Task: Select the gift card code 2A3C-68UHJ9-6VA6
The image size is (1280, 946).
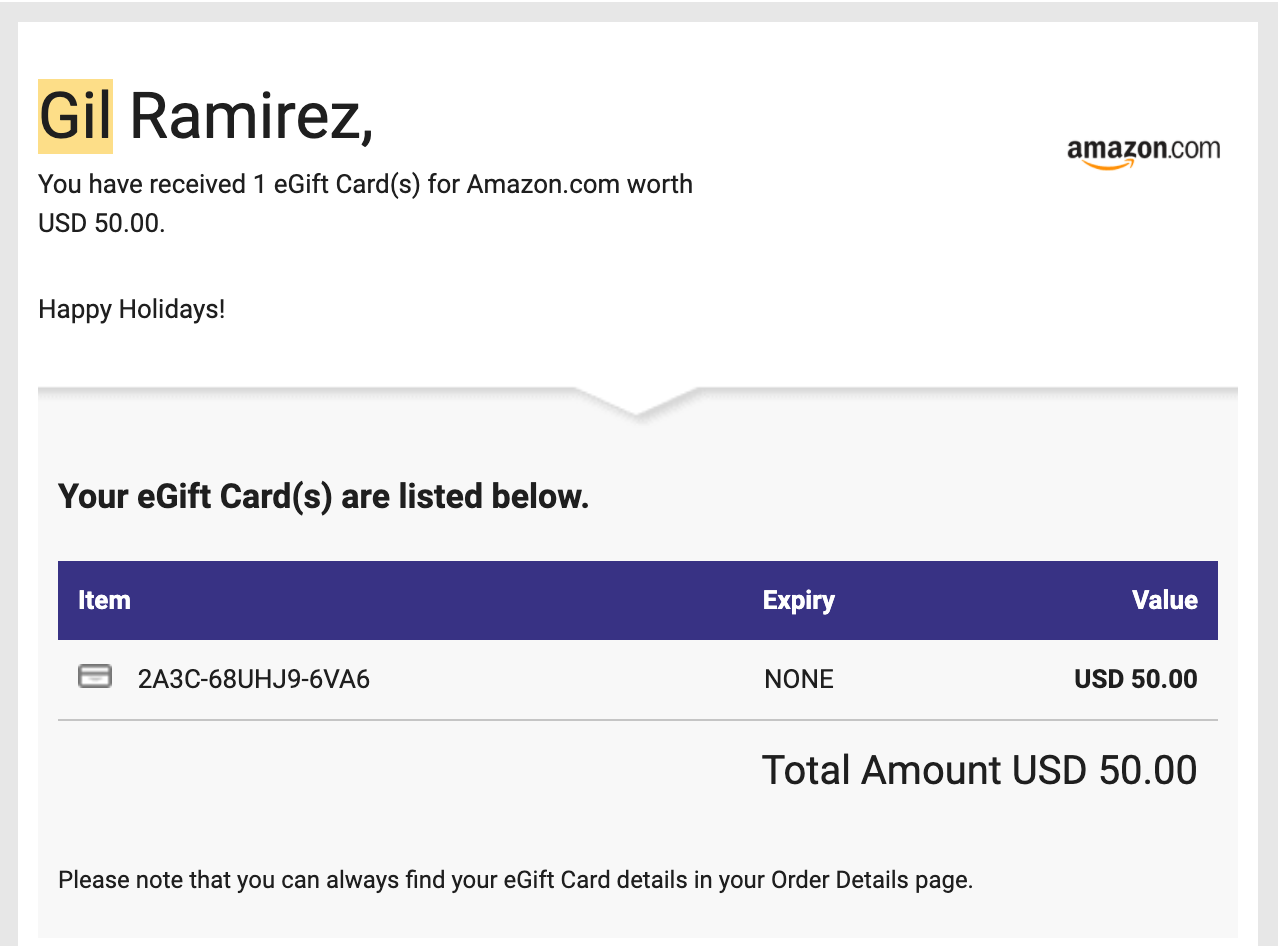Action: point(254,680)
